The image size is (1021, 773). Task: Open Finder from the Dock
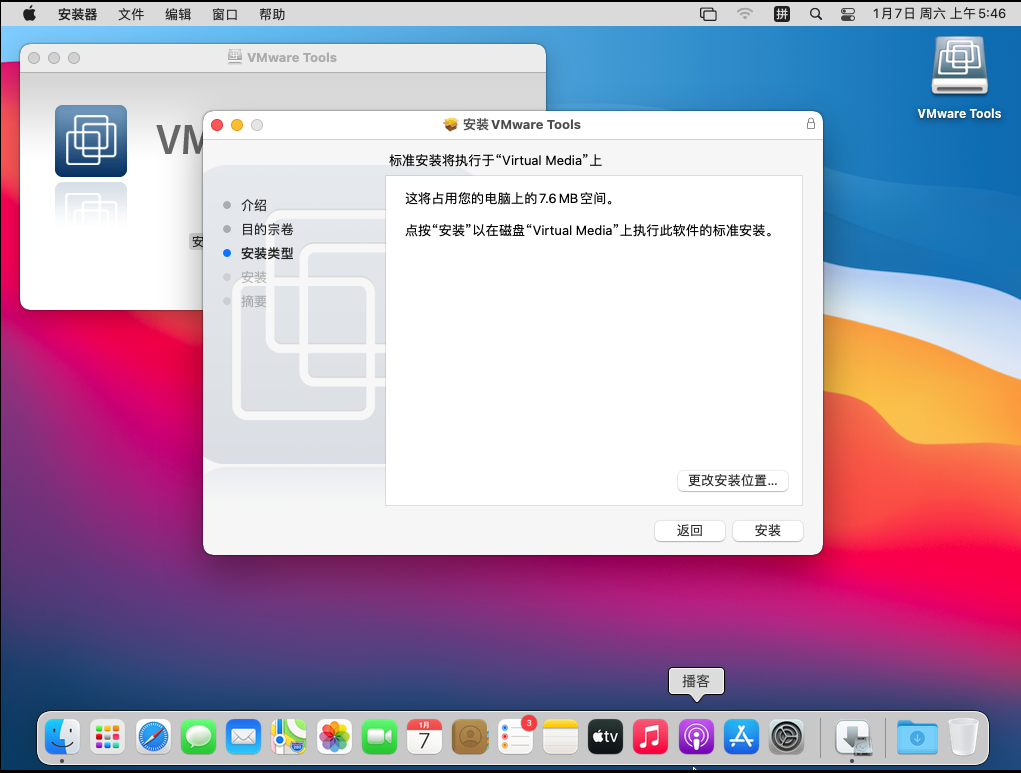coord(63,737)
